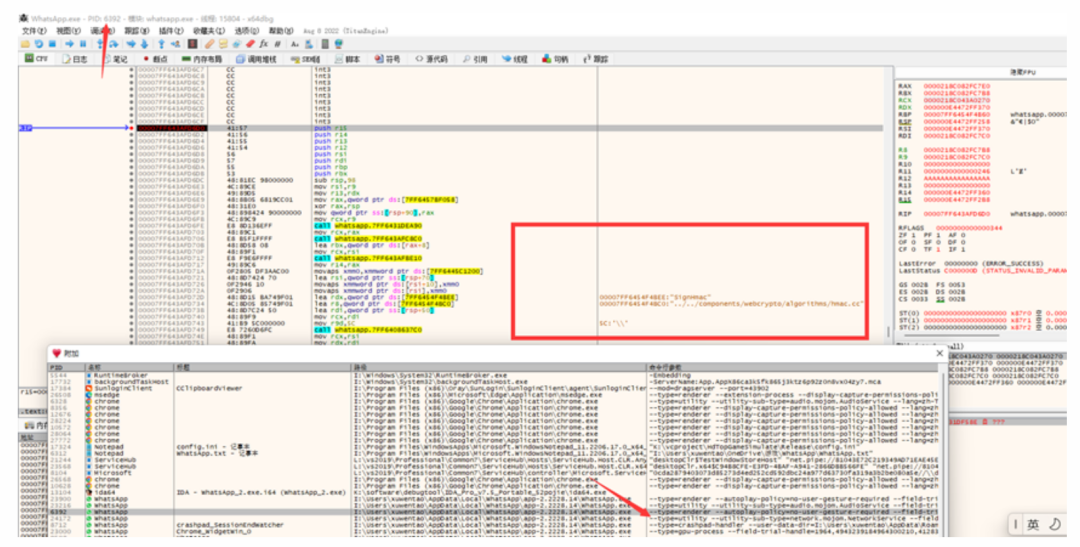
Task: Open Patches via the bandage toolbar icon
Action: (209, 44)
